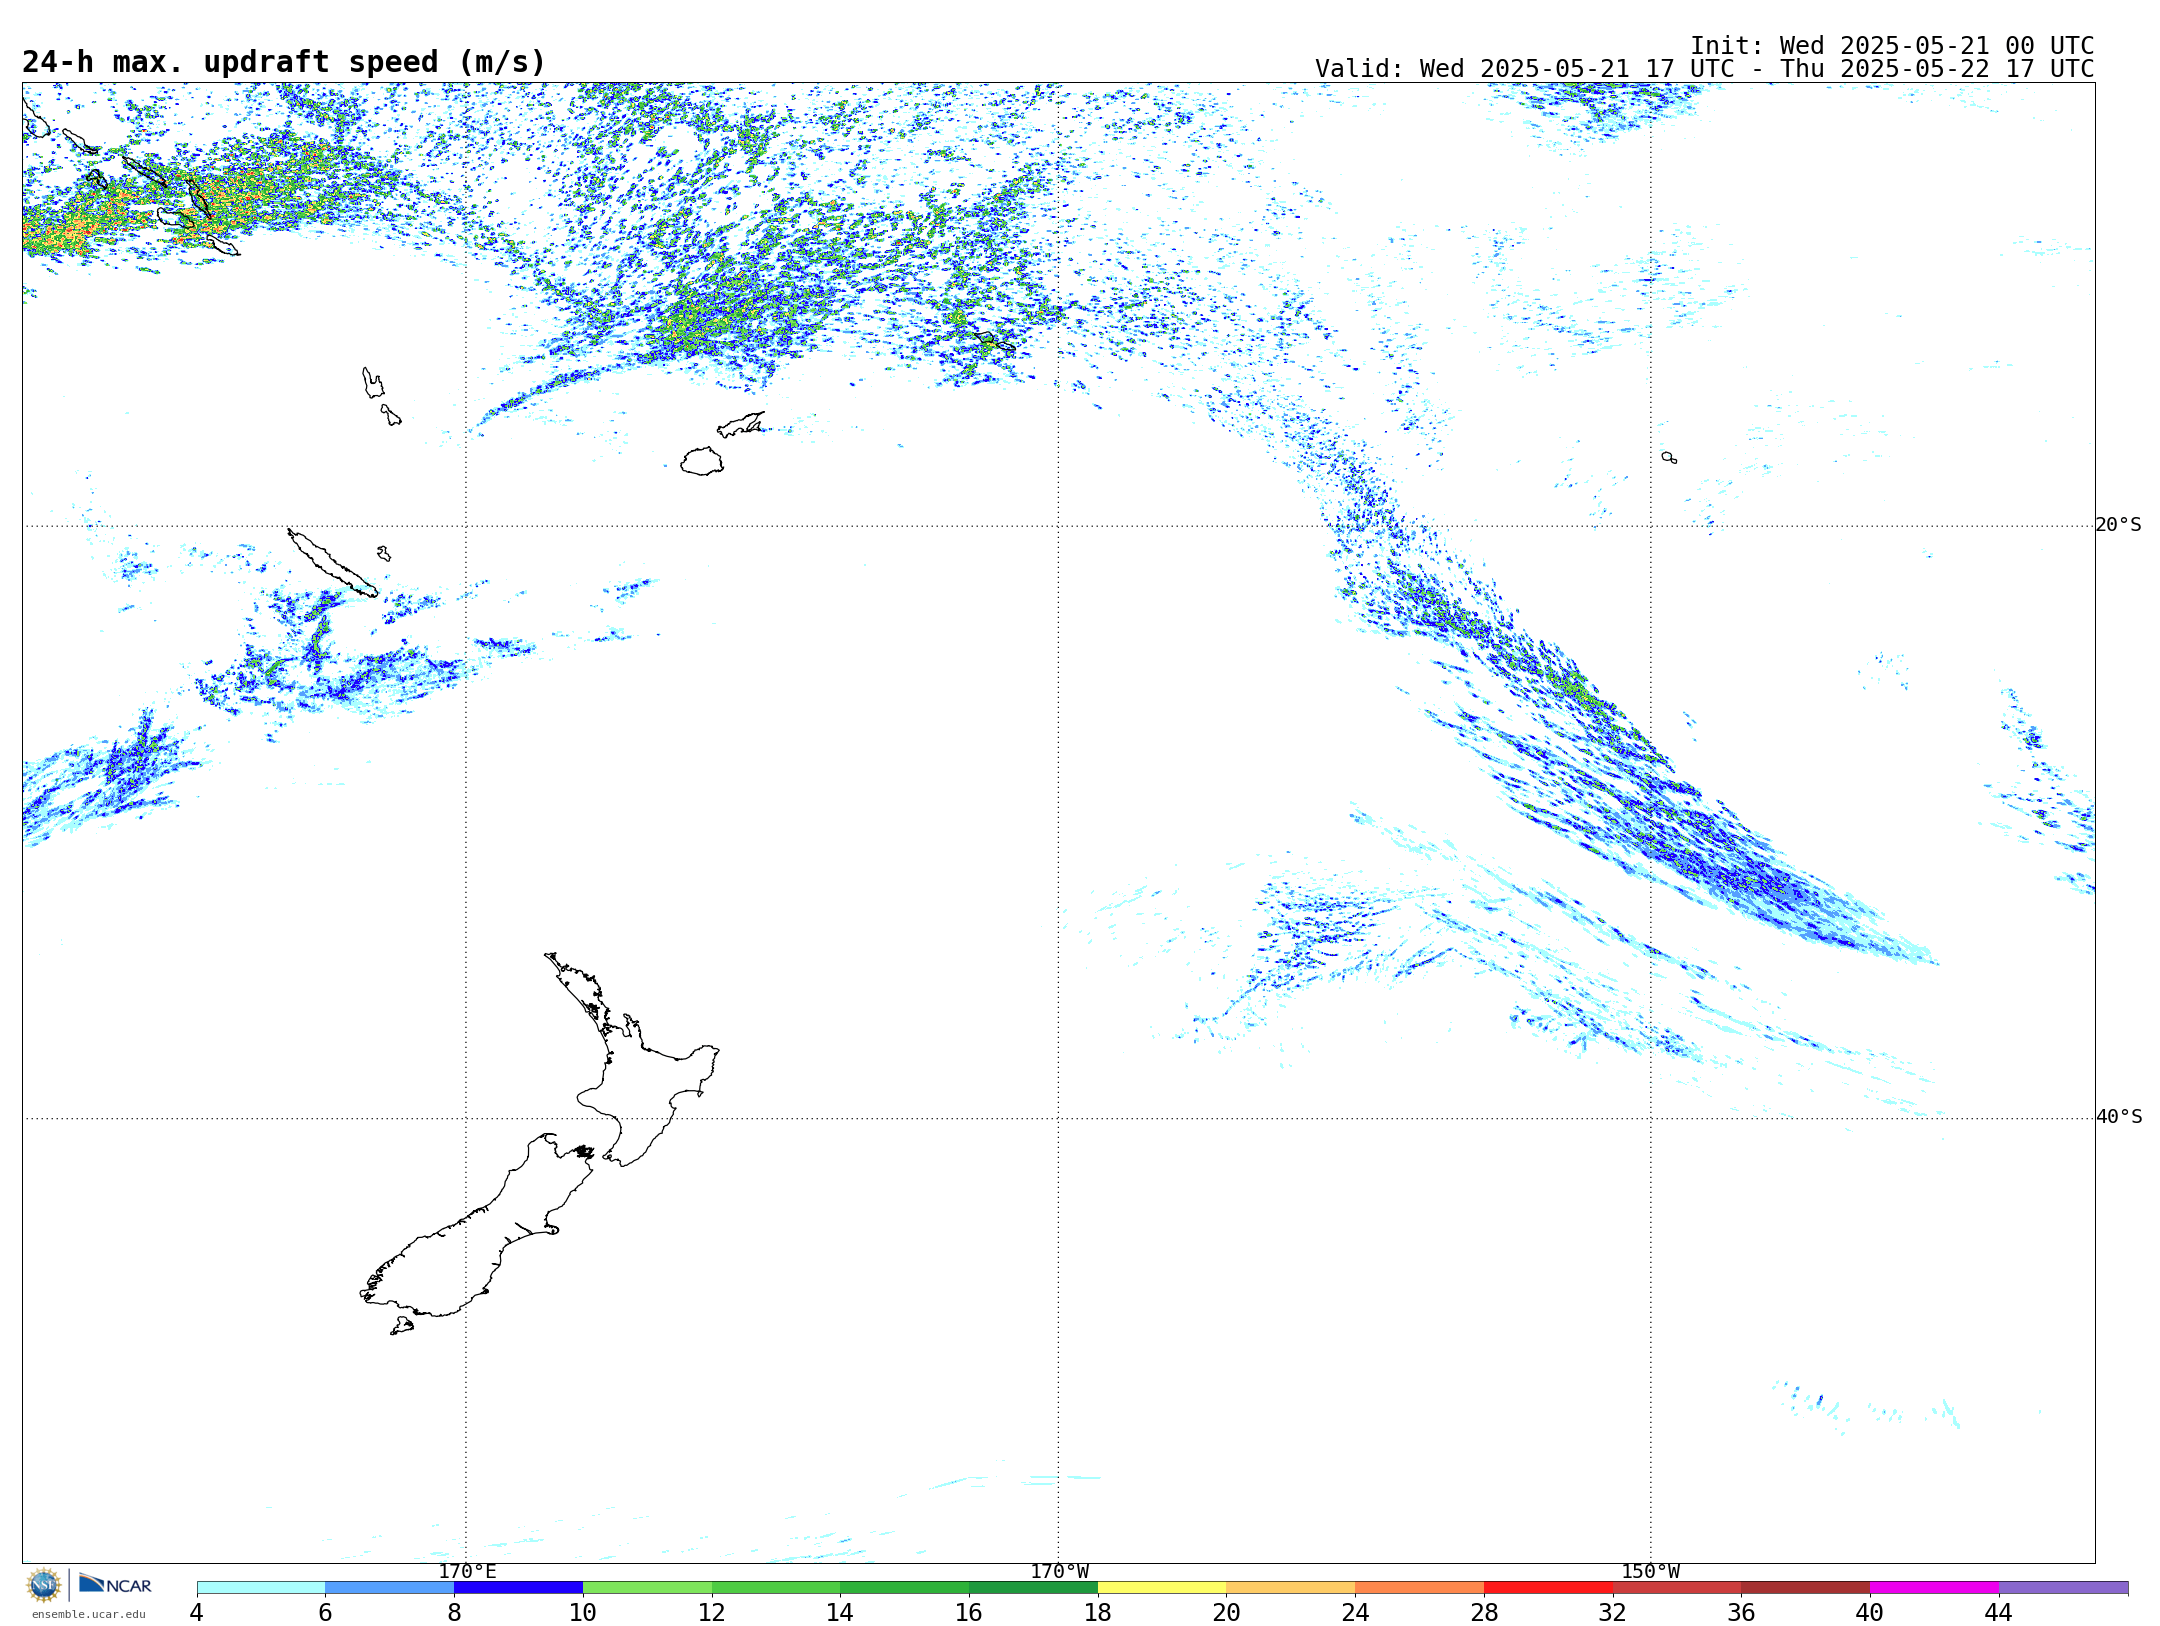Click Stewart Island south of New Zealand
2160x1626 pixels.
[x=402, y=1326]
